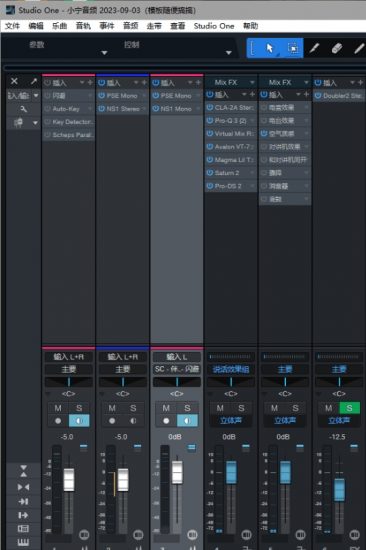This screenshot has height=550, width=366.
Task: Bypass the Saturn 2 plugin
Action: pos(210,173)
